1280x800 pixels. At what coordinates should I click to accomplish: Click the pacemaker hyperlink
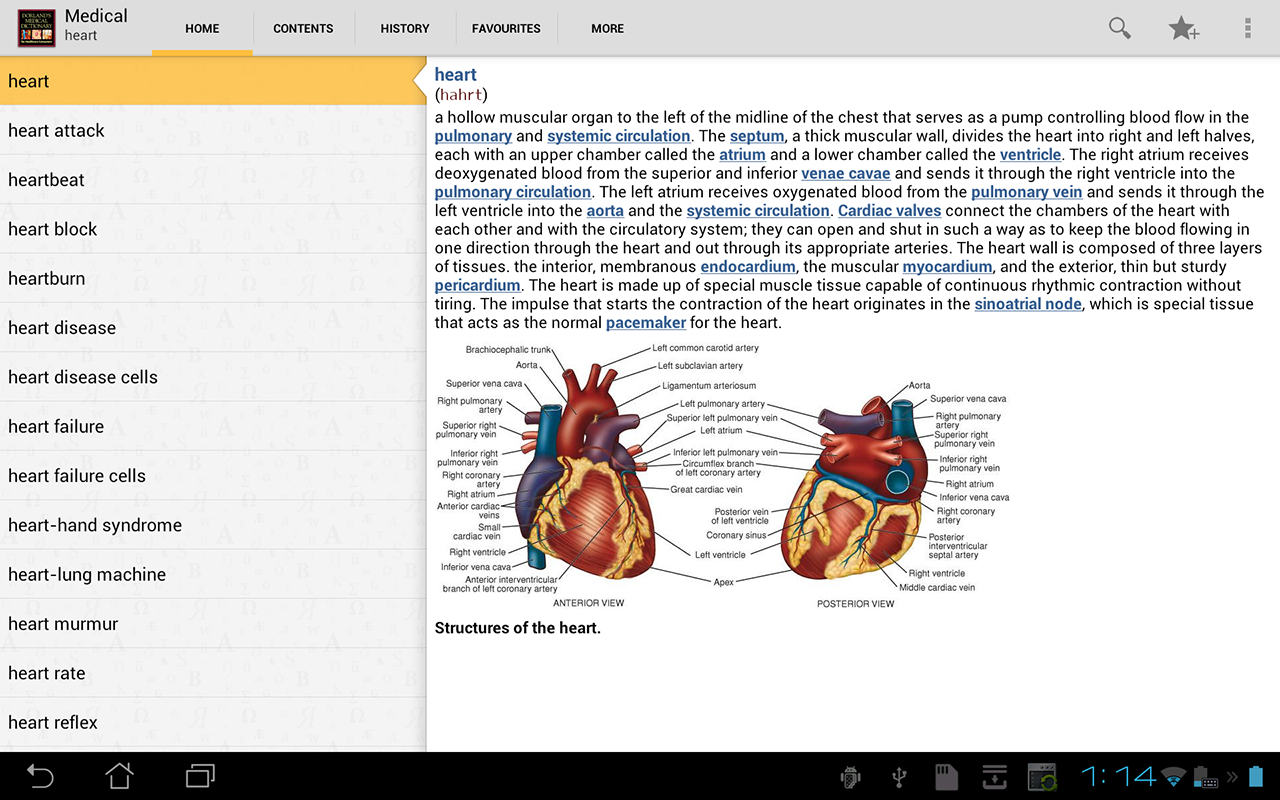pos(645,322)
